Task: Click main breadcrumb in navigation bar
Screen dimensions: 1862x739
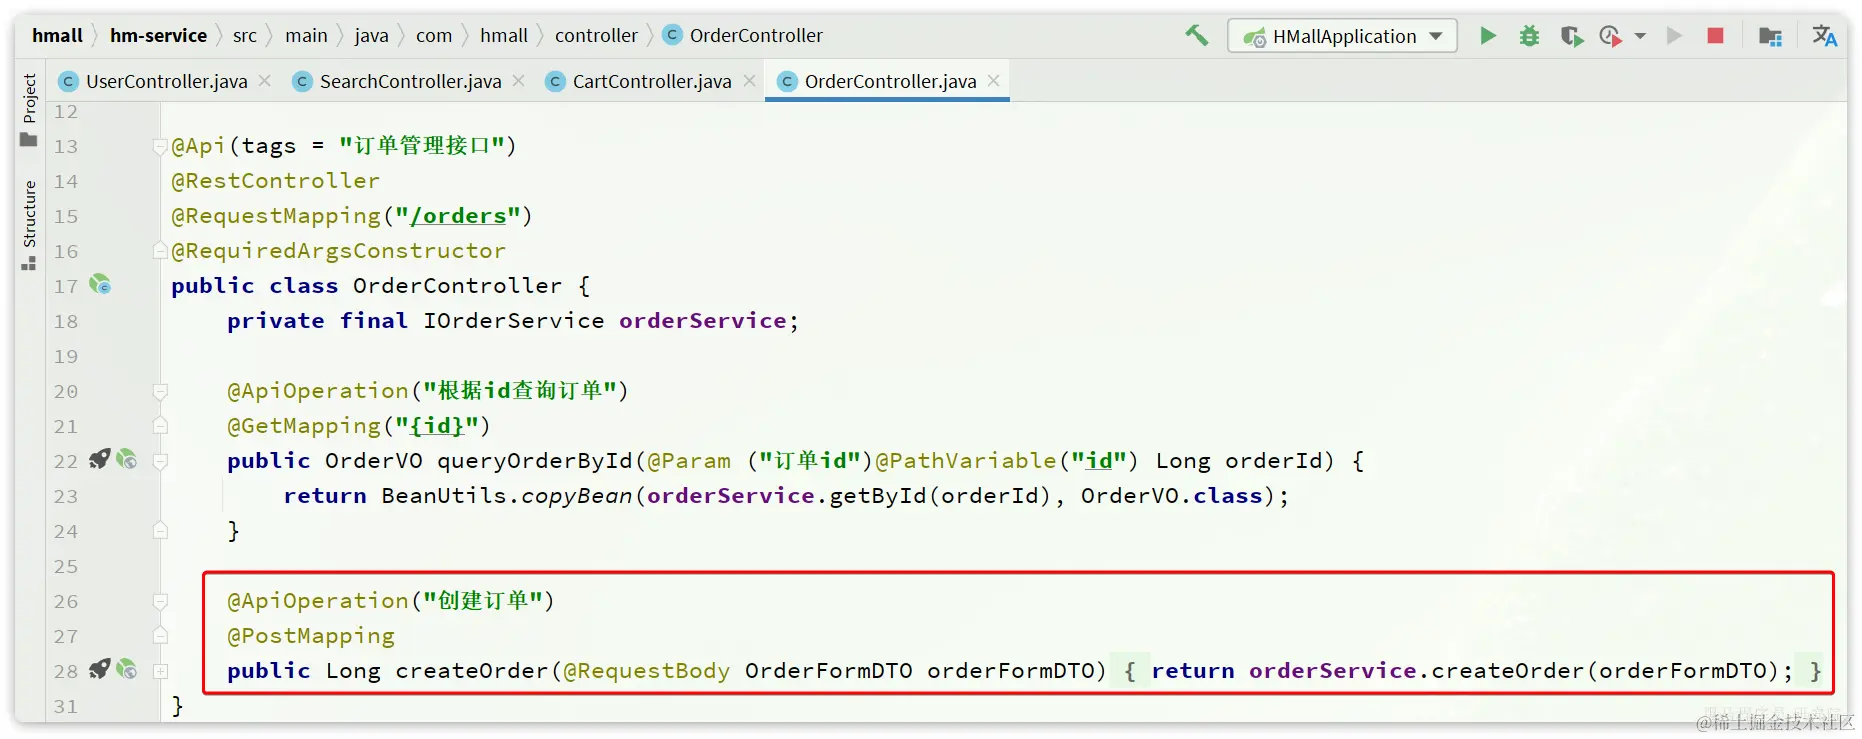Action: (306, 36)
